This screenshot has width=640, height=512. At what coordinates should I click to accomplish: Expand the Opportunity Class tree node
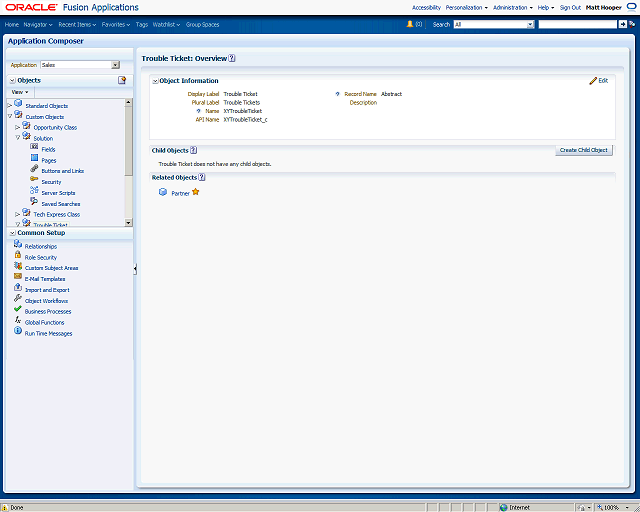(18, 127)
